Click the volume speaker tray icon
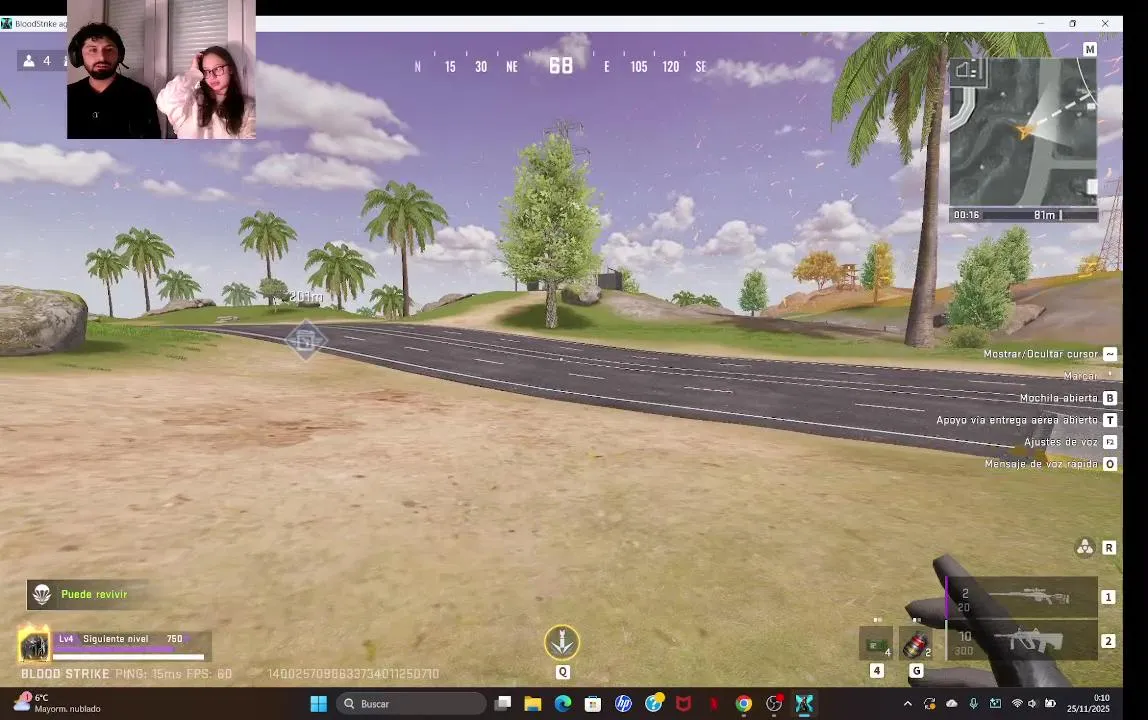The height and width of the screenshot is (720, 1148). (x=1032, y=704)
